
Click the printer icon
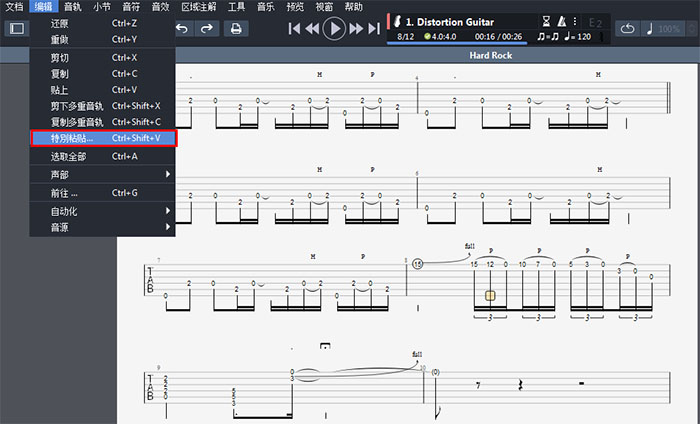(x=235, y=28)
